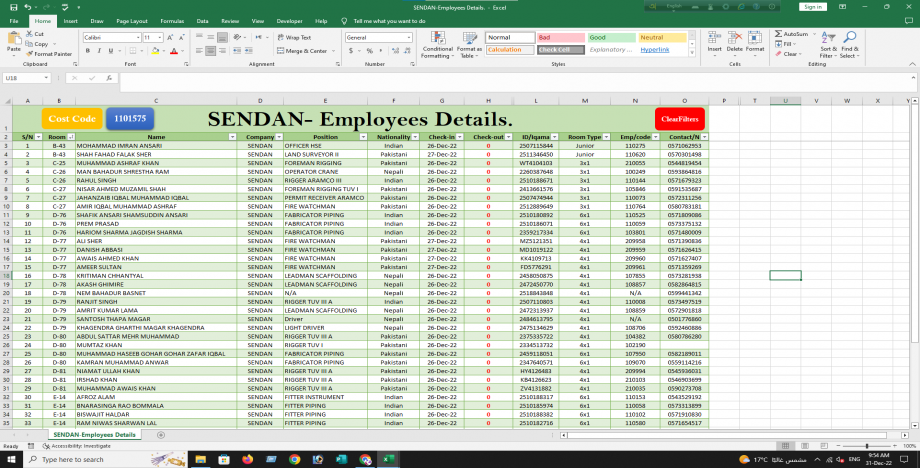920x468 pixels.
Task: Toggle italic formatting
Action: pos(99,50)
